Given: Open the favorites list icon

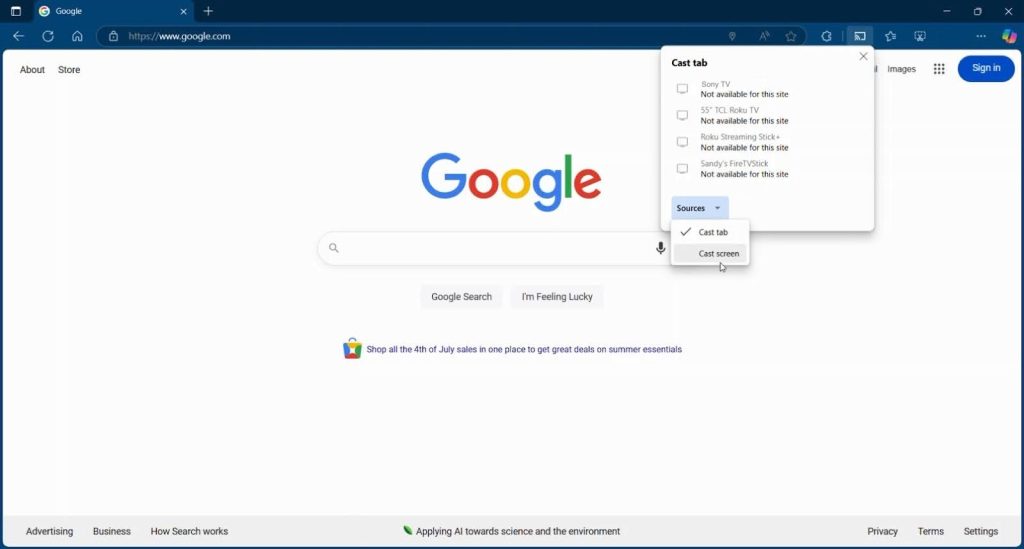Looking at the screenshot, I should tap(890, 36).
